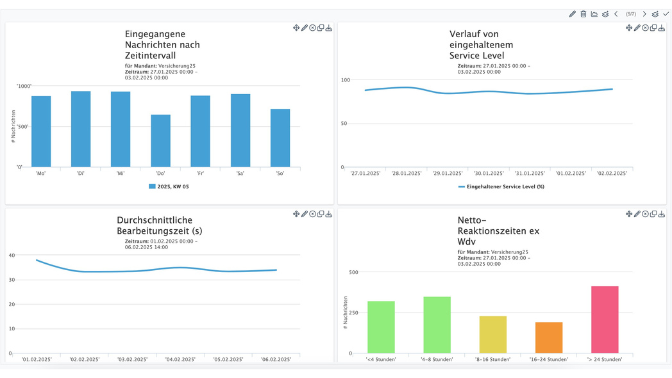Screen dimensions: 672x378
Task: Click the green '4-8 Stunden' bar
Action: 437,325
